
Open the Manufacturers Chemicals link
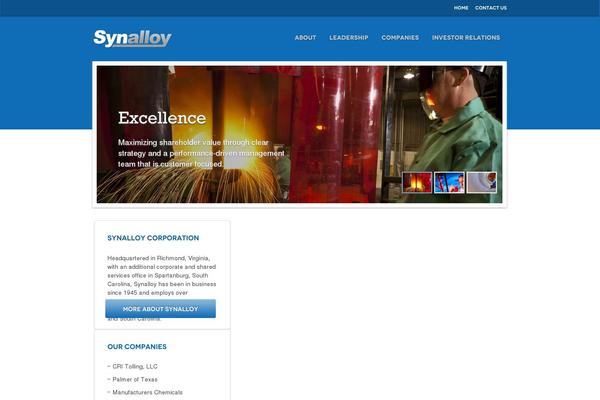147,392
